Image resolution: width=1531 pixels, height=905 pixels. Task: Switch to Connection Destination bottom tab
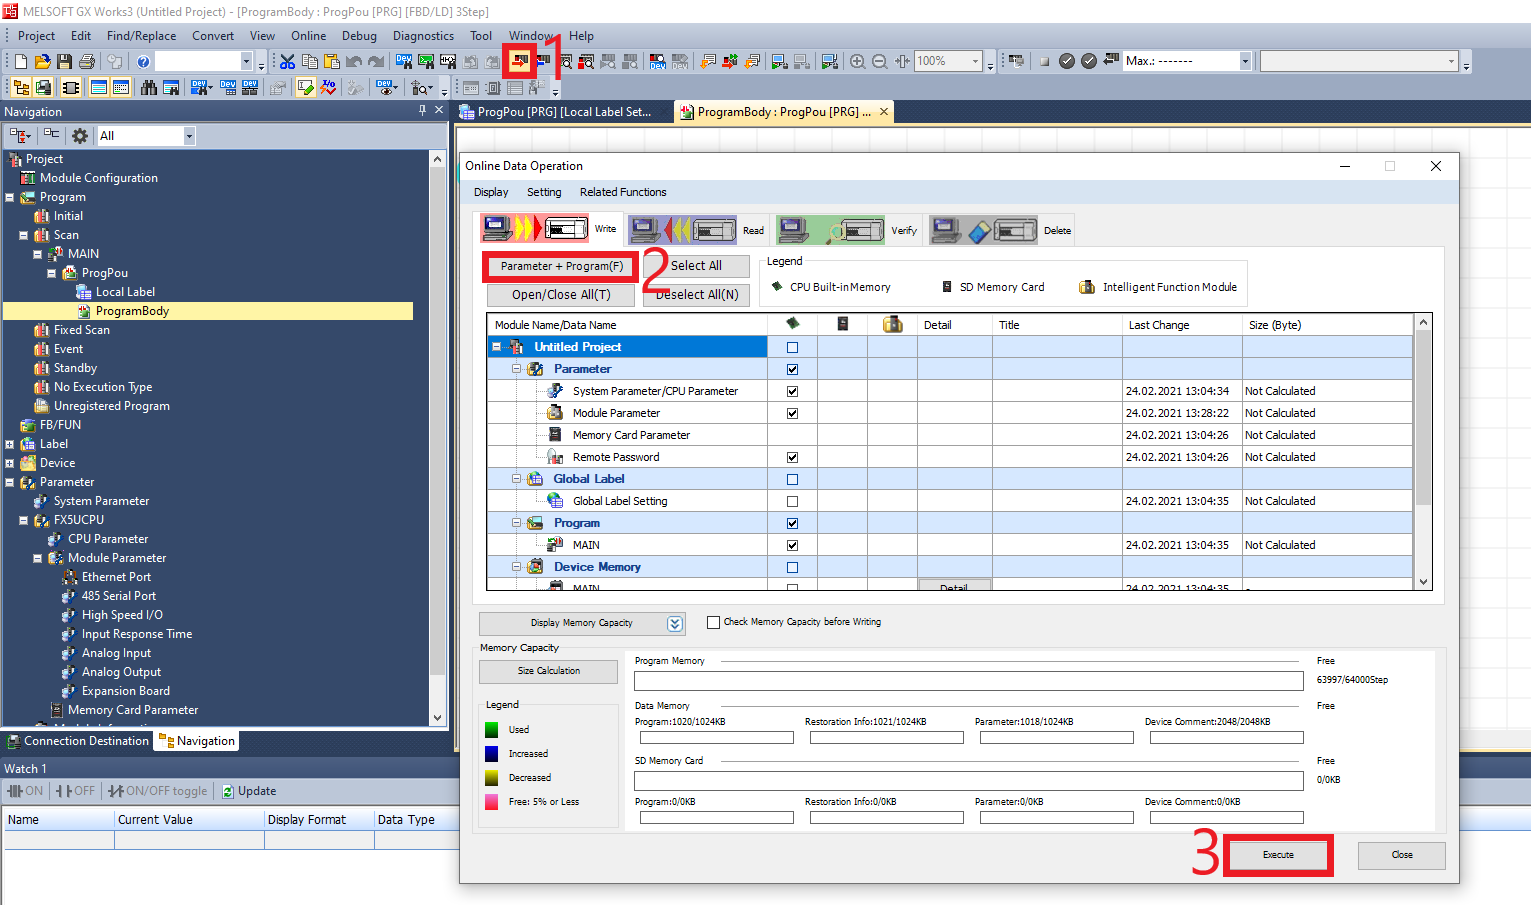[x=78, y=741]
